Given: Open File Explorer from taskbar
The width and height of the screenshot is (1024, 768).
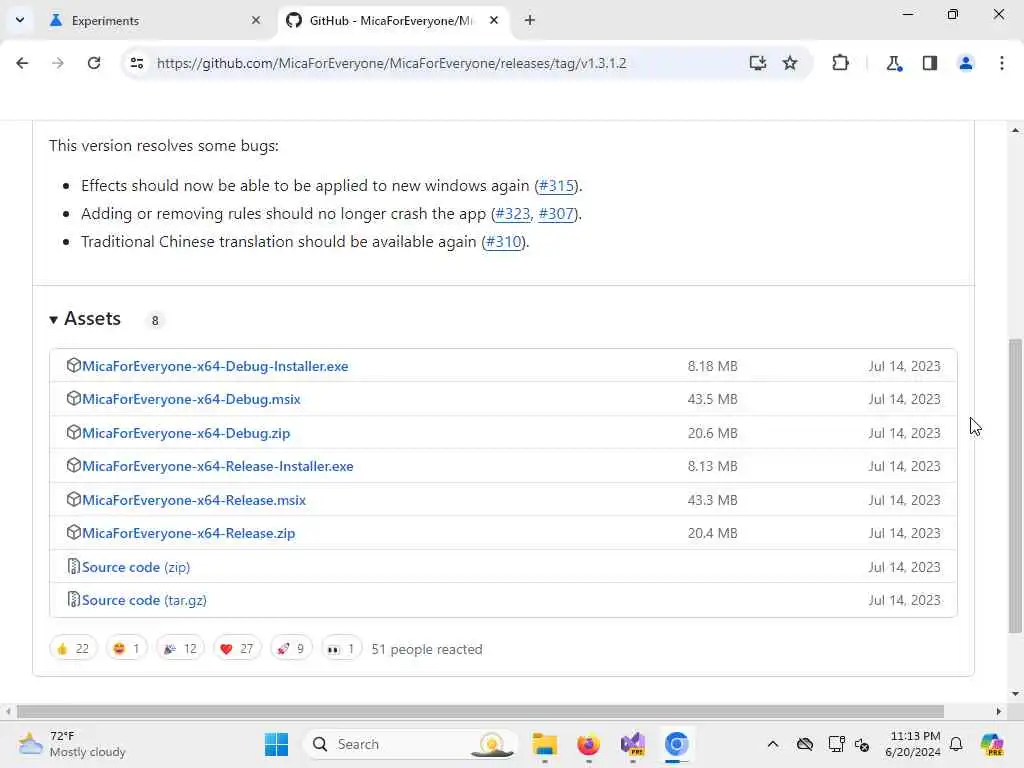Looking at the screenshot, I should click(x=544, y=744).
